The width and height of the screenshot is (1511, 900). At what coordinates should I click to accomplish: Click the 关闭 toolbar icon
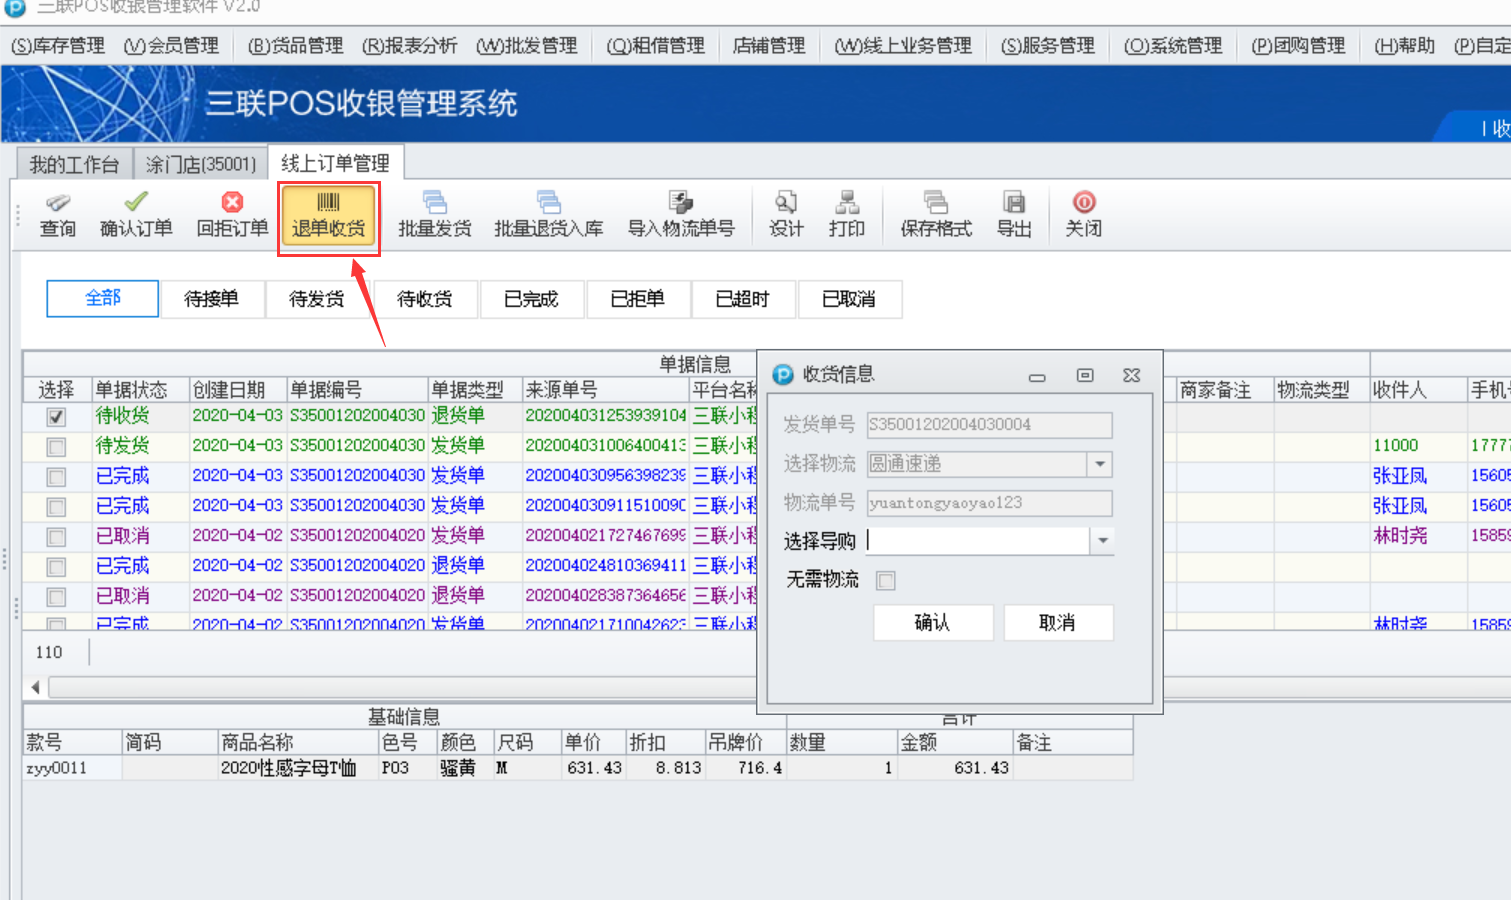click(1084, 203)
